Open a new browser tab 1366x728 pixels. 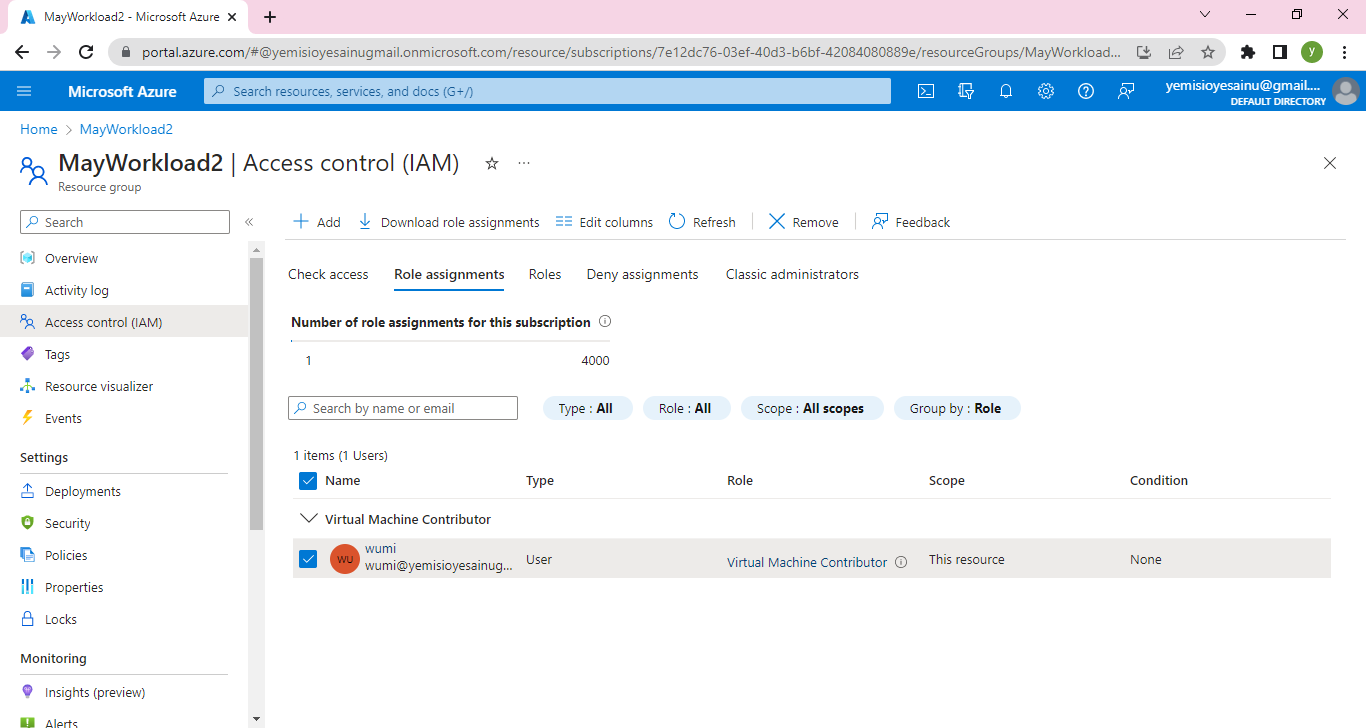pyautogui.click(x=270, y=17)
